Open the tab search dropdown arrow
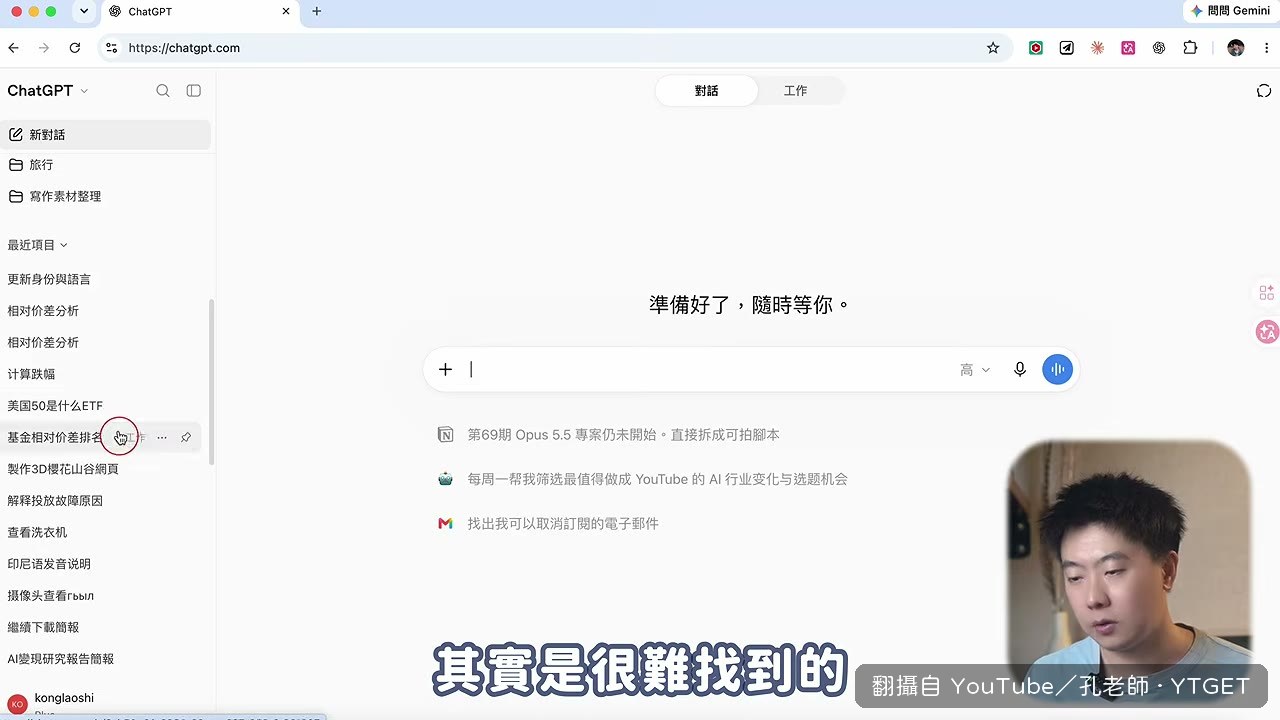The width and height of the screenshot is (1280, 720). (x=84, y=11)
